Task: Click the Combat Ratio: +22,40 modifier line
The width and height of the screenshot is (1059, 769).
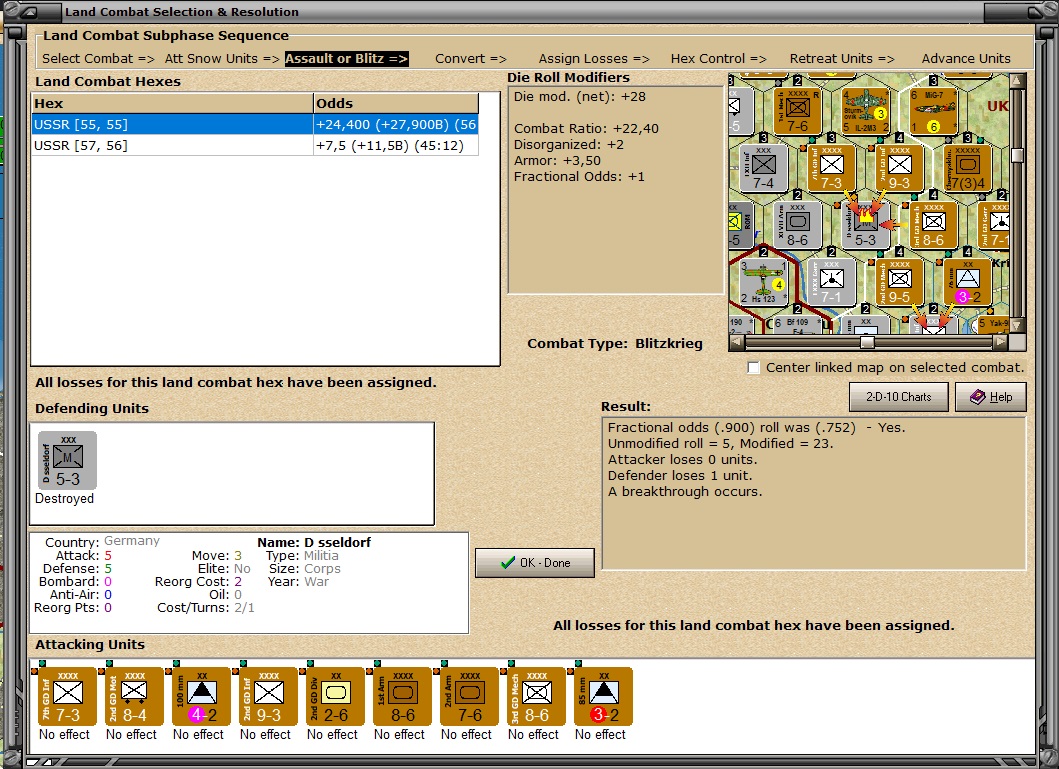Action: click(x=586, y=128)
